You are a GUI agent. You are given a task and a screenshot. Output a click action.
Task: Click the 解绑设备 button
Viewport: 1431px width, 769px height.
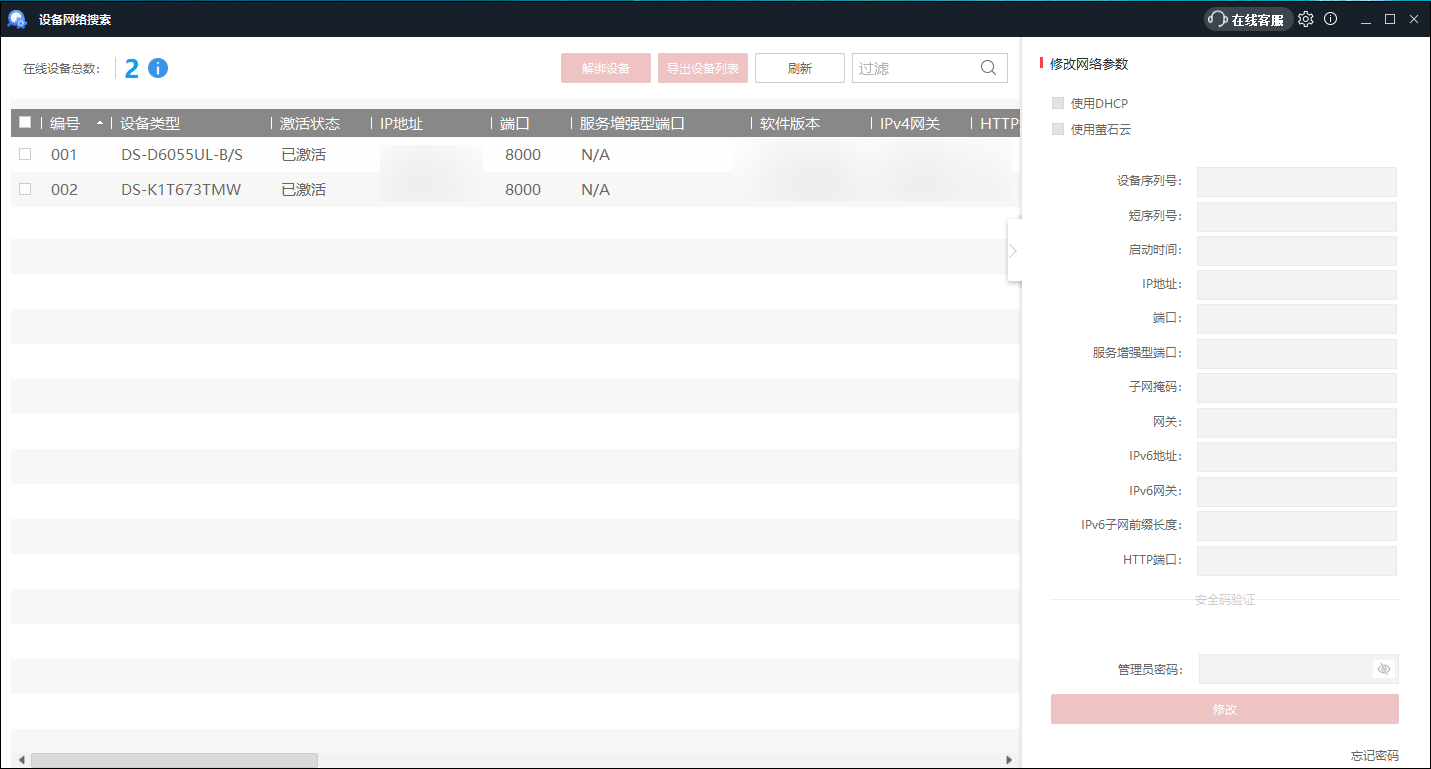pyautogui.click(x=606, y=68)
